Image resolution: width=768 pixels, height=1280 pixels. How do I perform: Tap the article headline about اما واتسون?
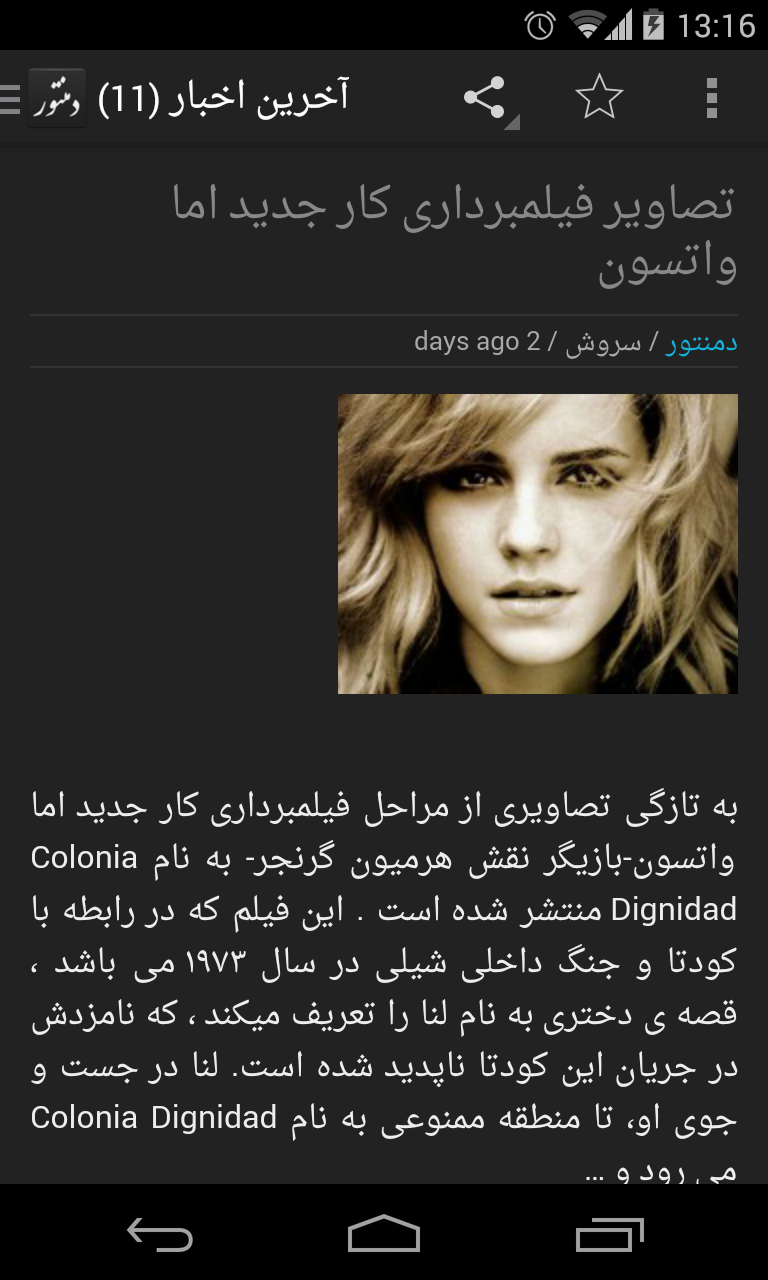[x=455, y=236]
